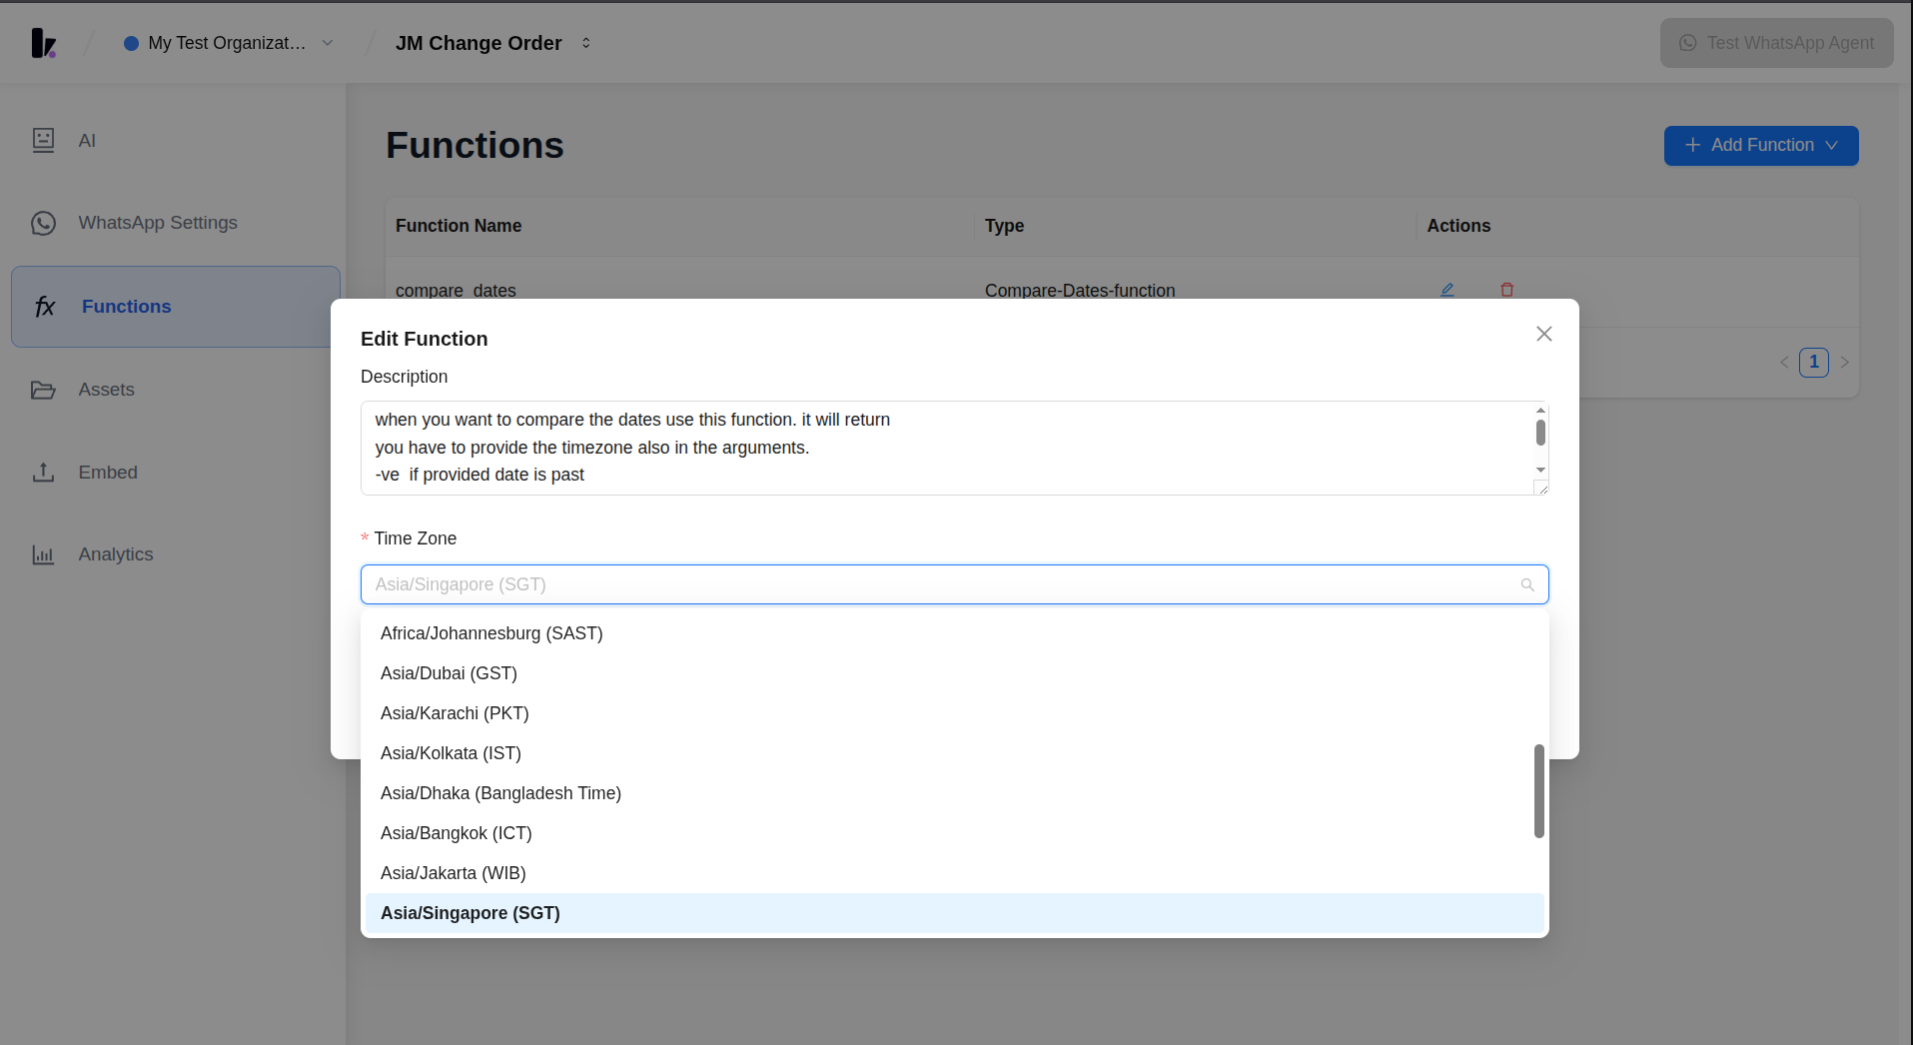The image size is (1913, 1045).
Task: Choose Asia/Karachi (PKT) time zone
Action: tap(954, 713)
